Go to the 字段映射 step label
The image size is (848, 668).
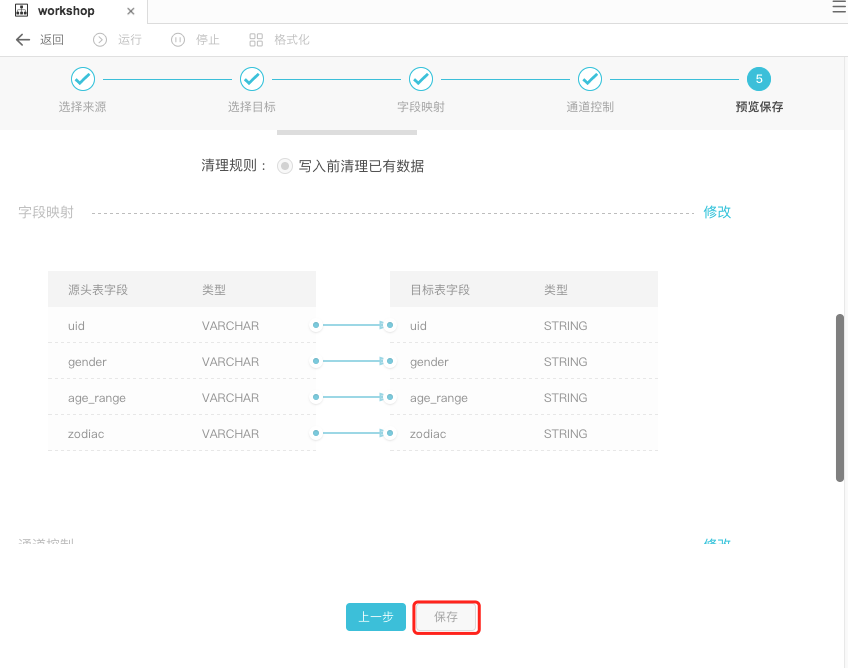point(421,107)
